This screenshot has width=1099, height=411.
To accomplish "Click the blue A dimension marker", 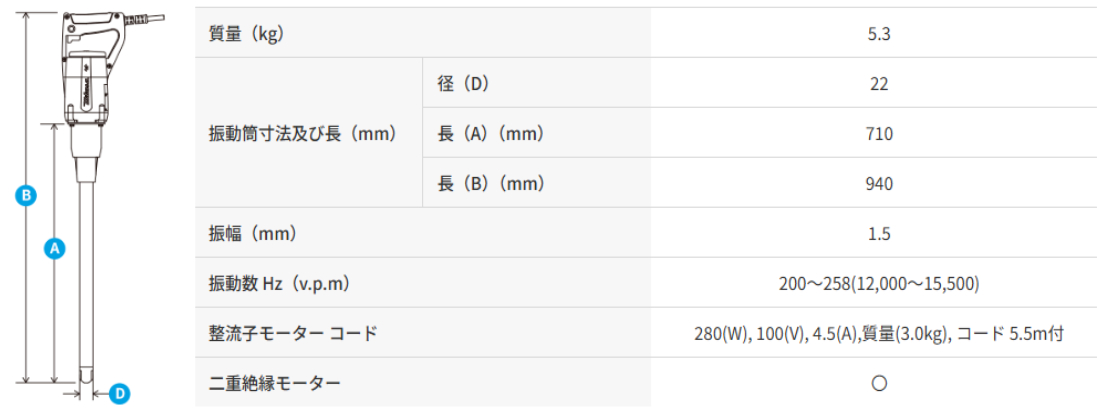I will [54, 248].
